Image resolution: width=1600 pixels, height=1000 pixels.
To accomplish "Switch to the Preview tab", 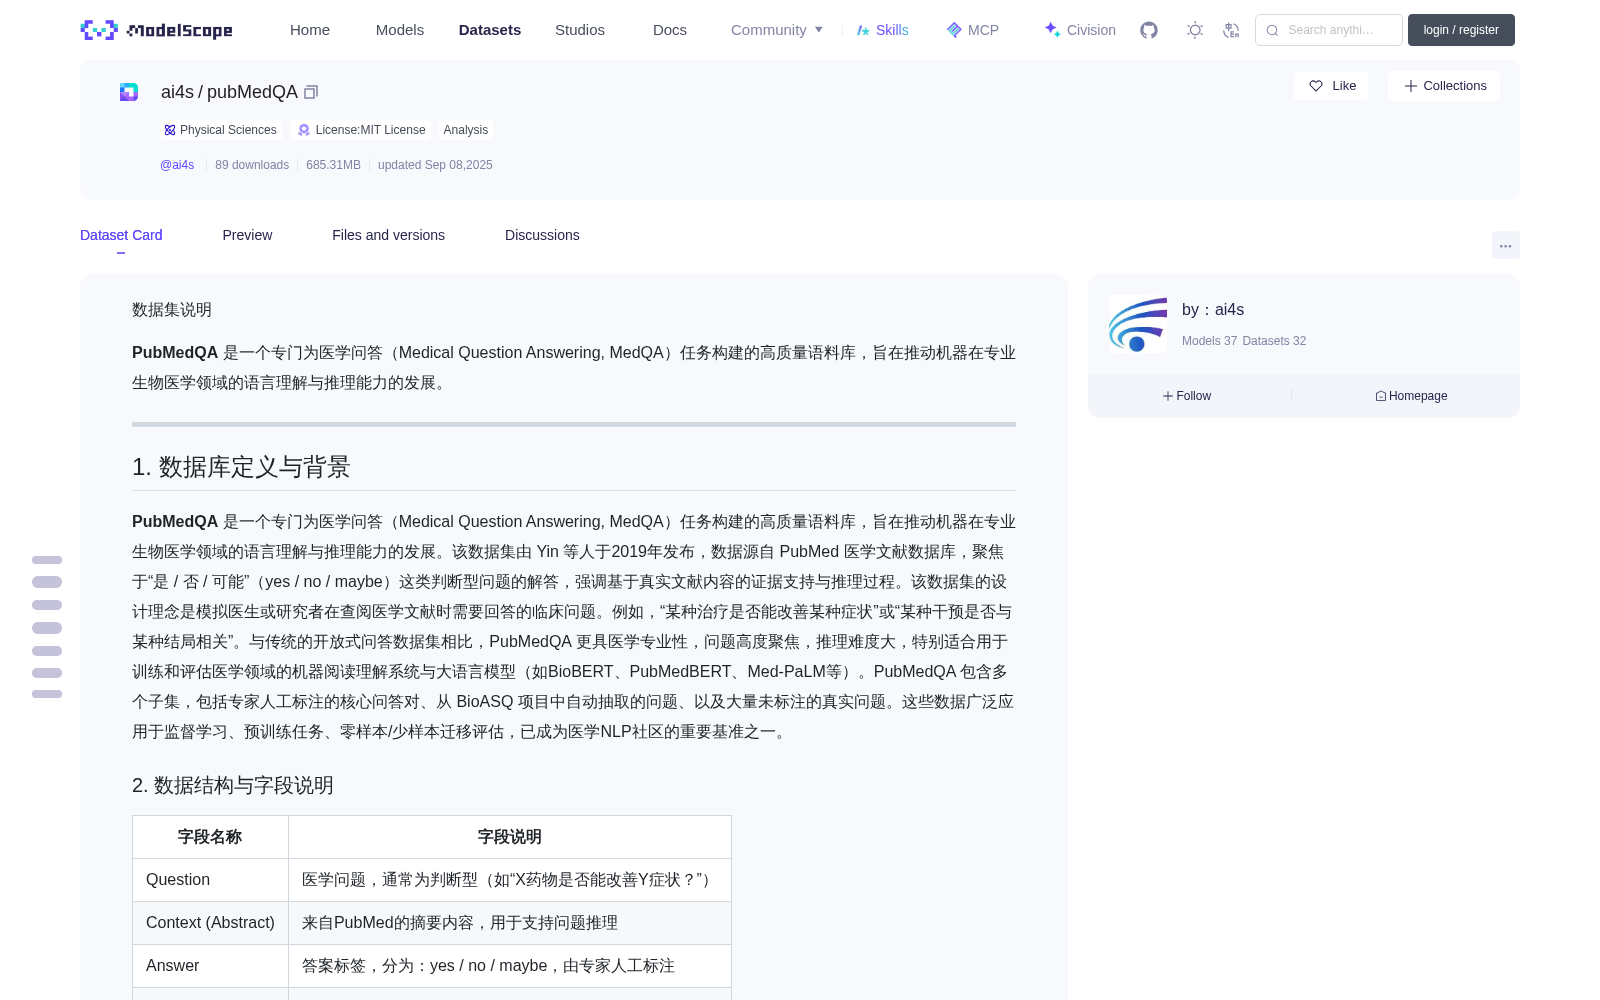I will 247,235.
